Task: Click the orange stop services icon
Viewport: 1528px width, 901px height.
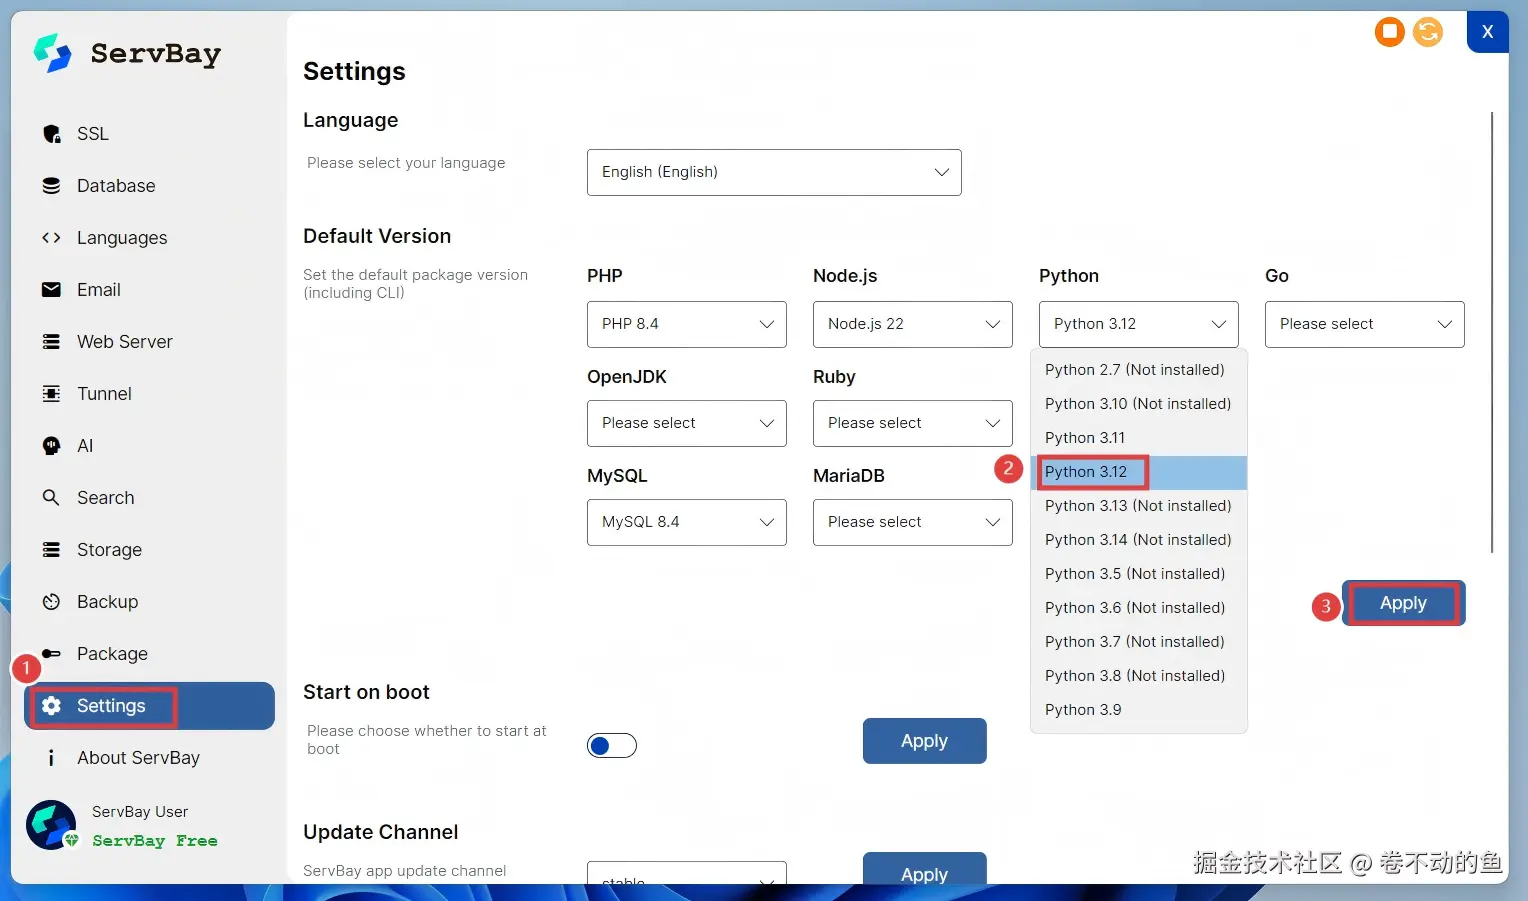Action: point(1390,32)
